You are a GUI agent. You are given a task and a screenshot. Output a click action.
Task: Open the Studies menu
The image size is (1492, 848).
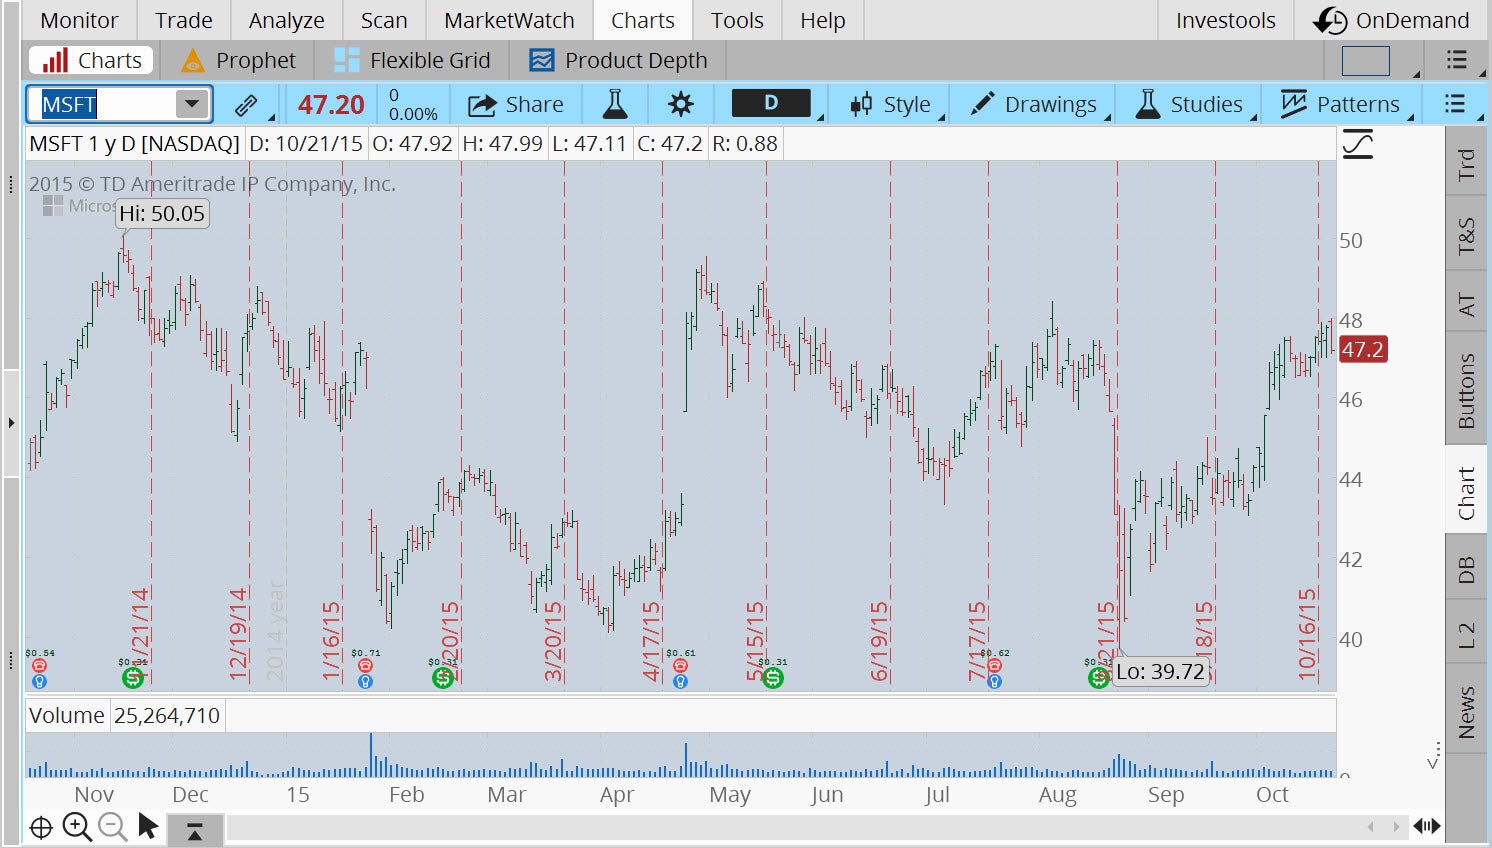(1190, 104)
